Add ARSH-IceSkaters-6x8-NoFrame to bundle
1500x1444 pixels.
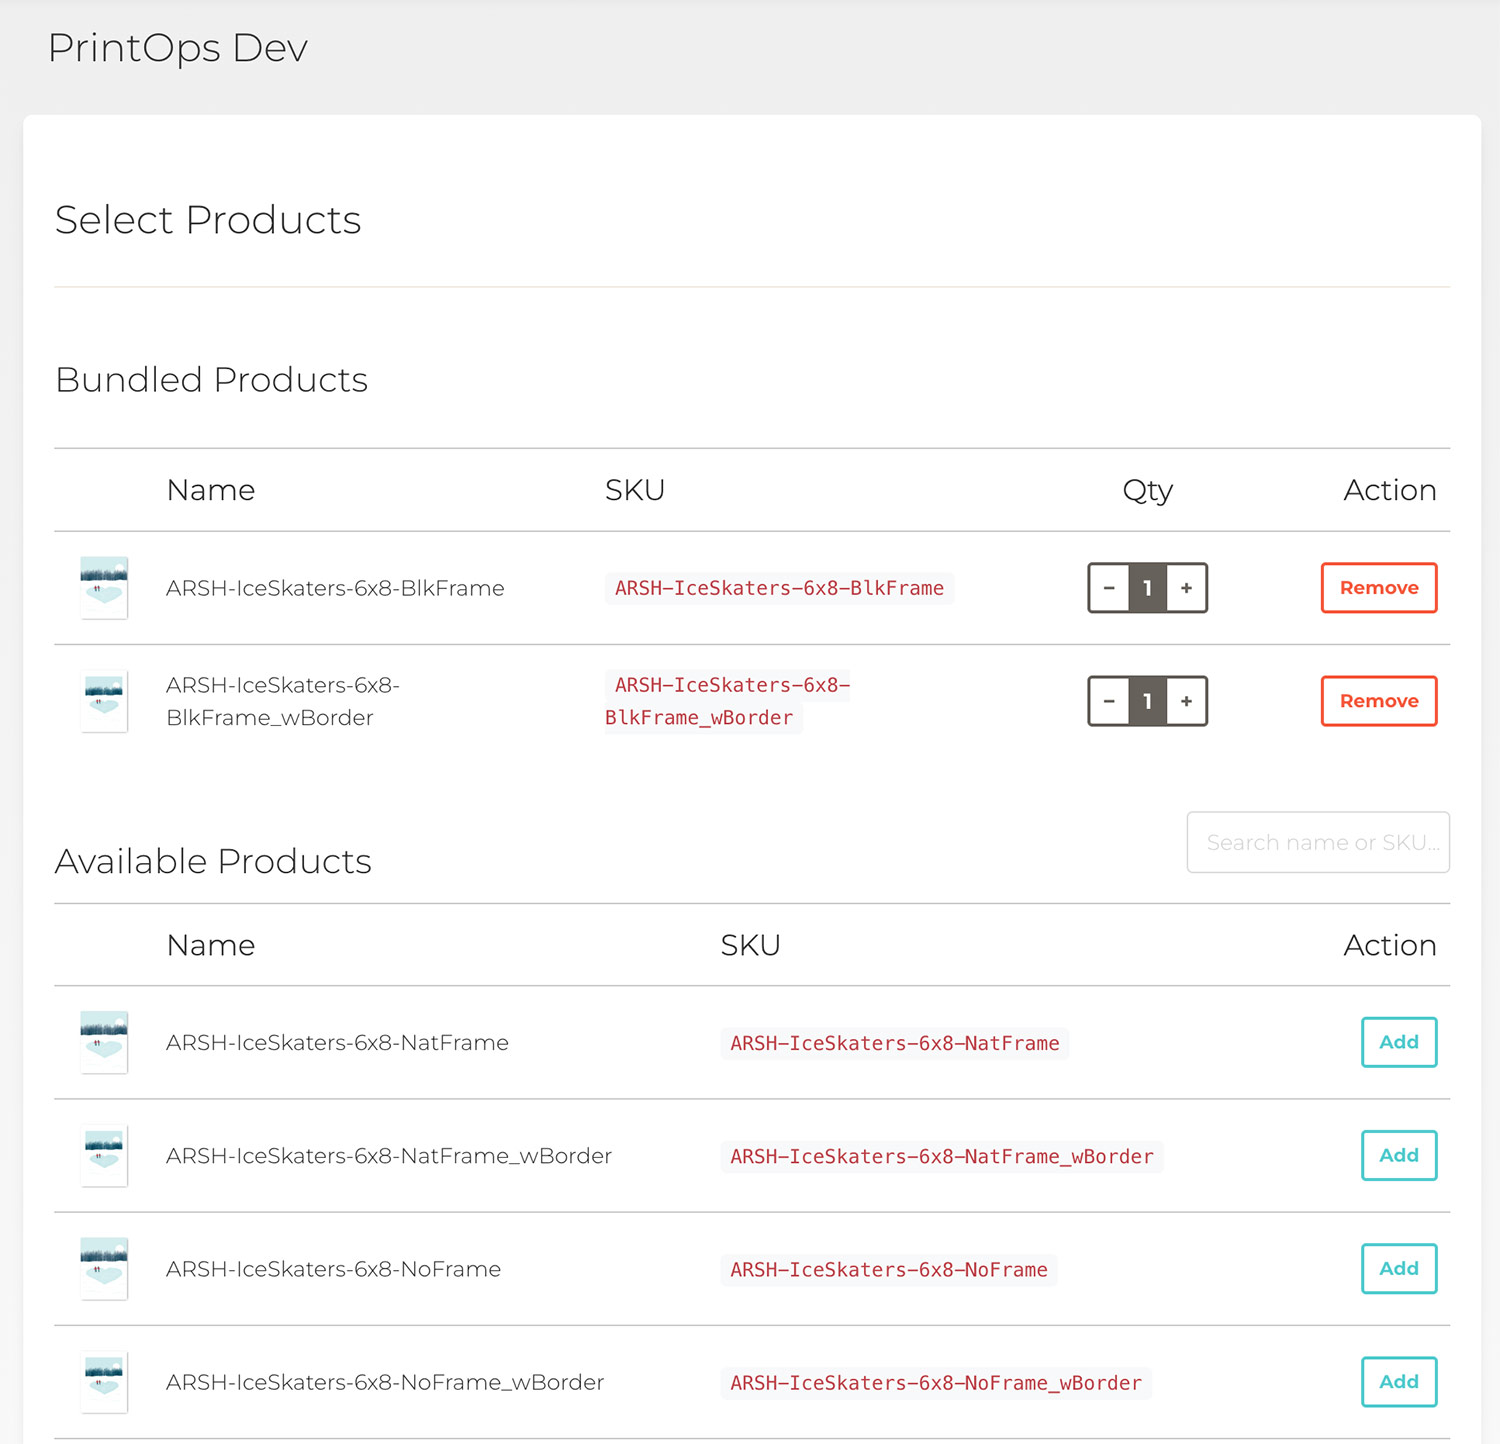[x=1398, y=1268]
